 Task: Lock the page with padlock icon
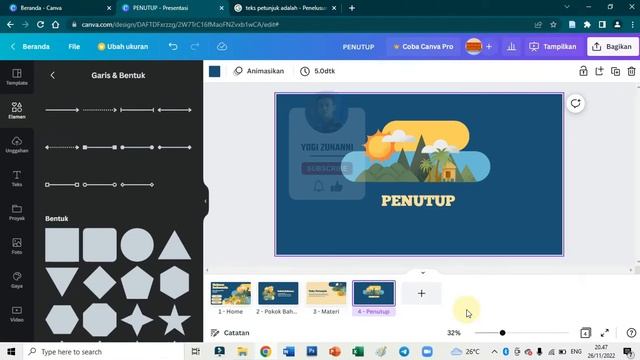pyautogui.click(x=583, y=71)
